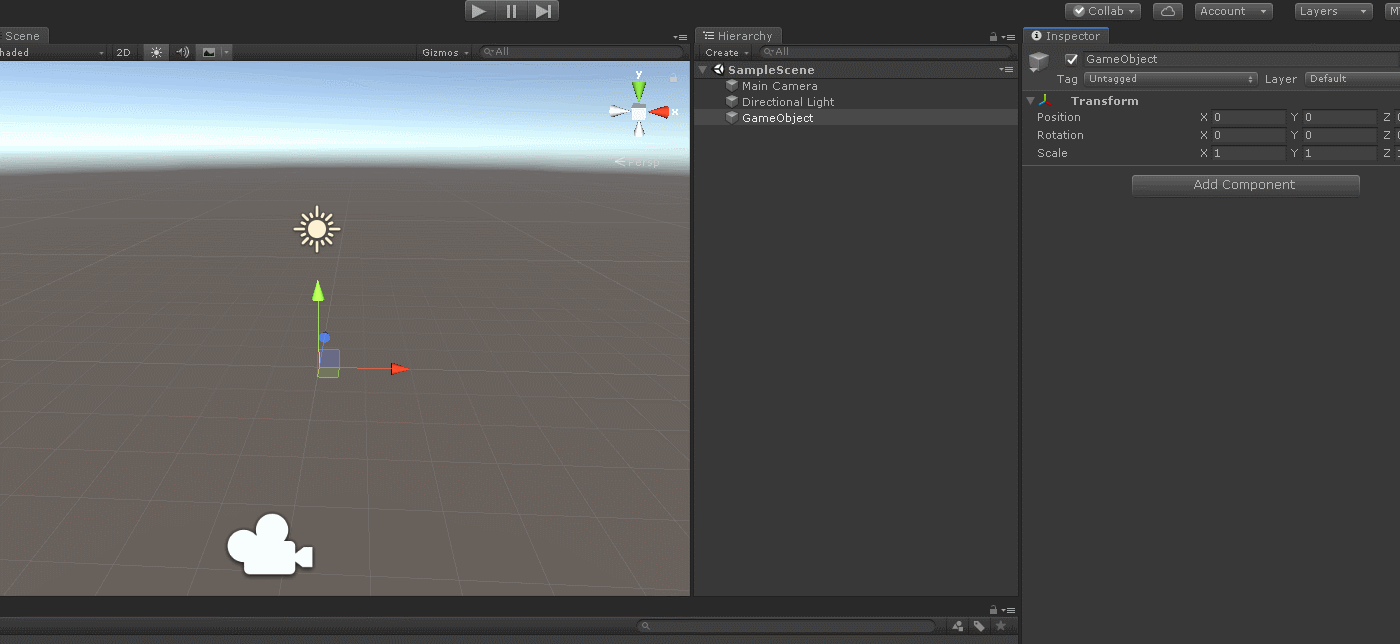Collapse the SampleScene hierarchy
This screenshot has height=644, width=1400.
click(x=702, y=69)
